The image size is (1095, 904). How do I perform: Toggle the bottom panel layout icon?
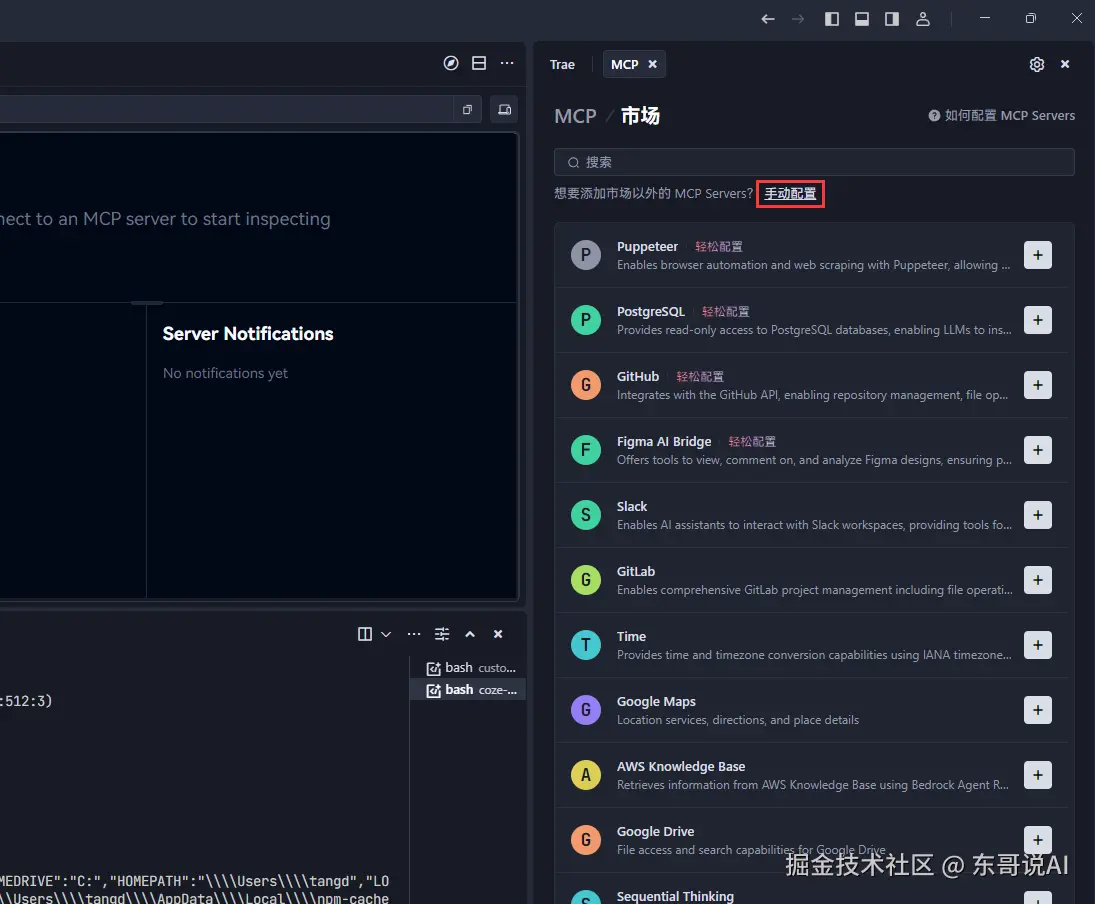(x=862, y=19)
